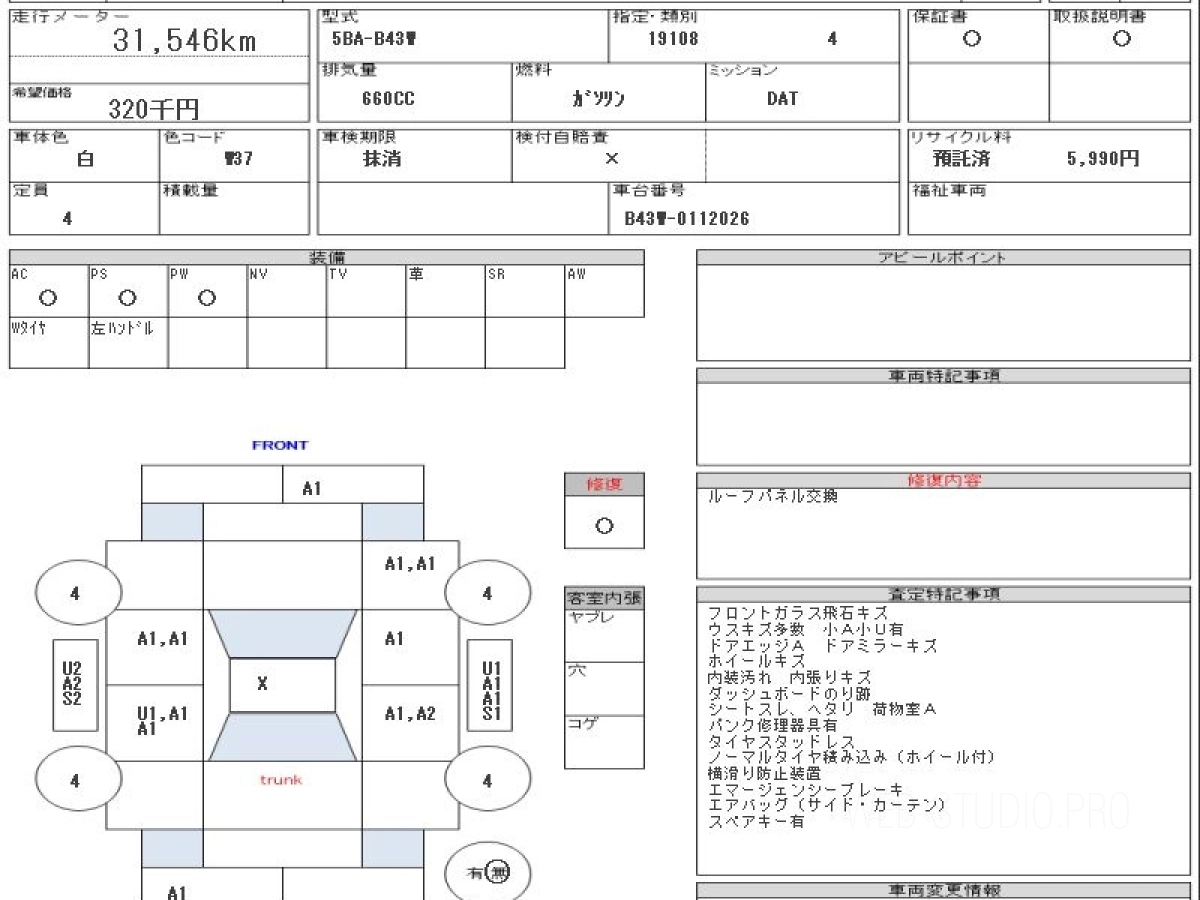Click the AC equipment circle mark
The width and height of the screenshot is (1200, 900).
tap(48, 298)
